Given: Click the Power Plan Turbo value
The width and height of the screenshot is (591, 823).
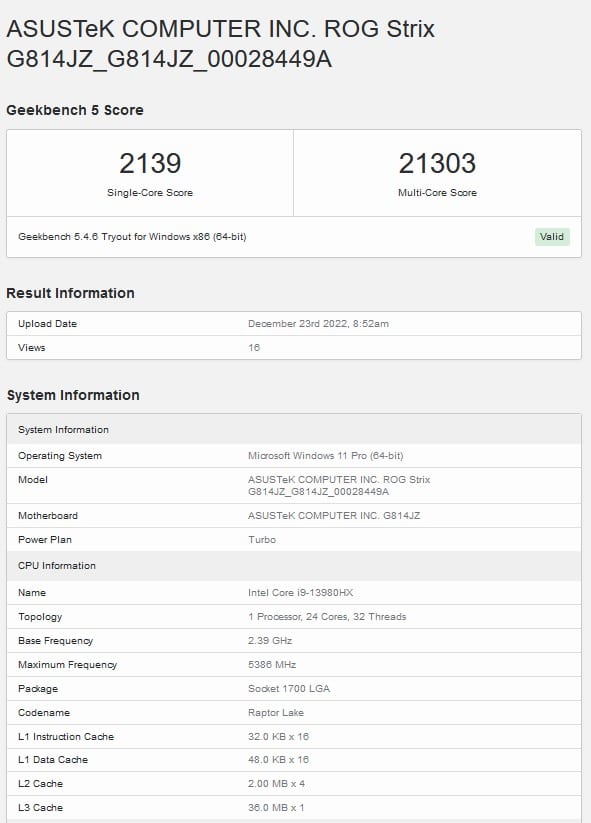Looking at the screenshot, I should [262, 540].
